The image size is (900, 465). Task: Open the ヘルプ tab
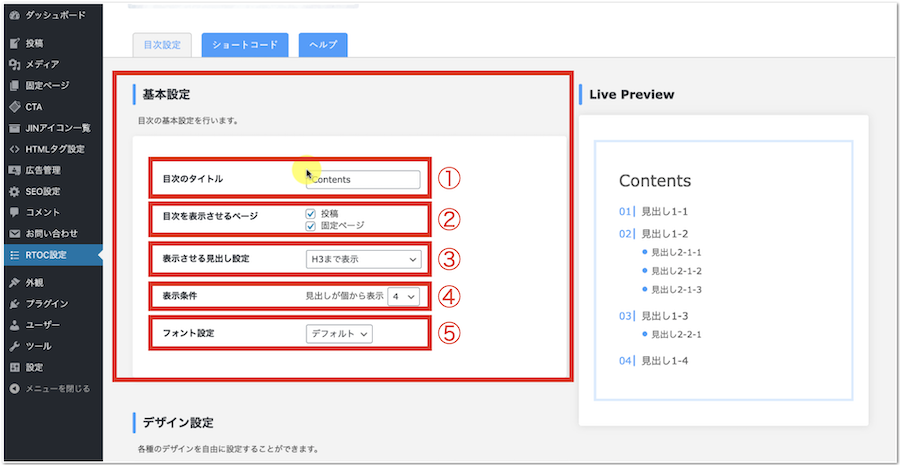click(x=322, y=45)
